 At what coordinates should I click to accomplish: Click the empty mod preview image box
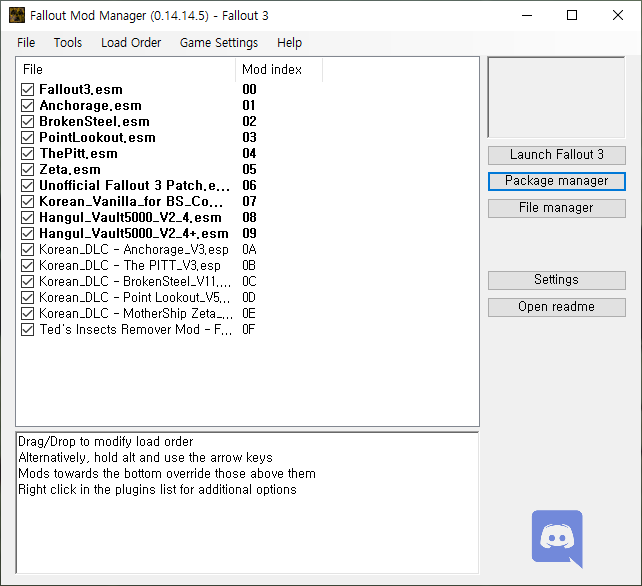pyautogui.click(x=556, y=97)
